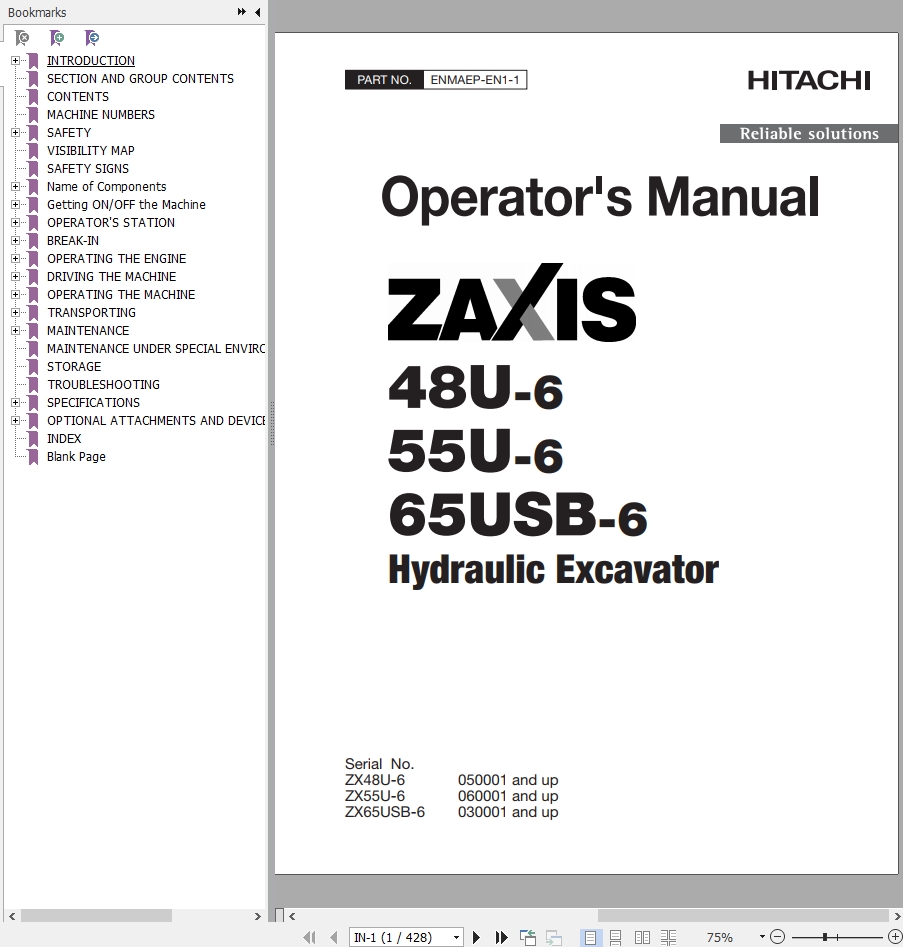
Task: Go to the SAFETY SIGNS bookmark
Action: pos(88,169)
